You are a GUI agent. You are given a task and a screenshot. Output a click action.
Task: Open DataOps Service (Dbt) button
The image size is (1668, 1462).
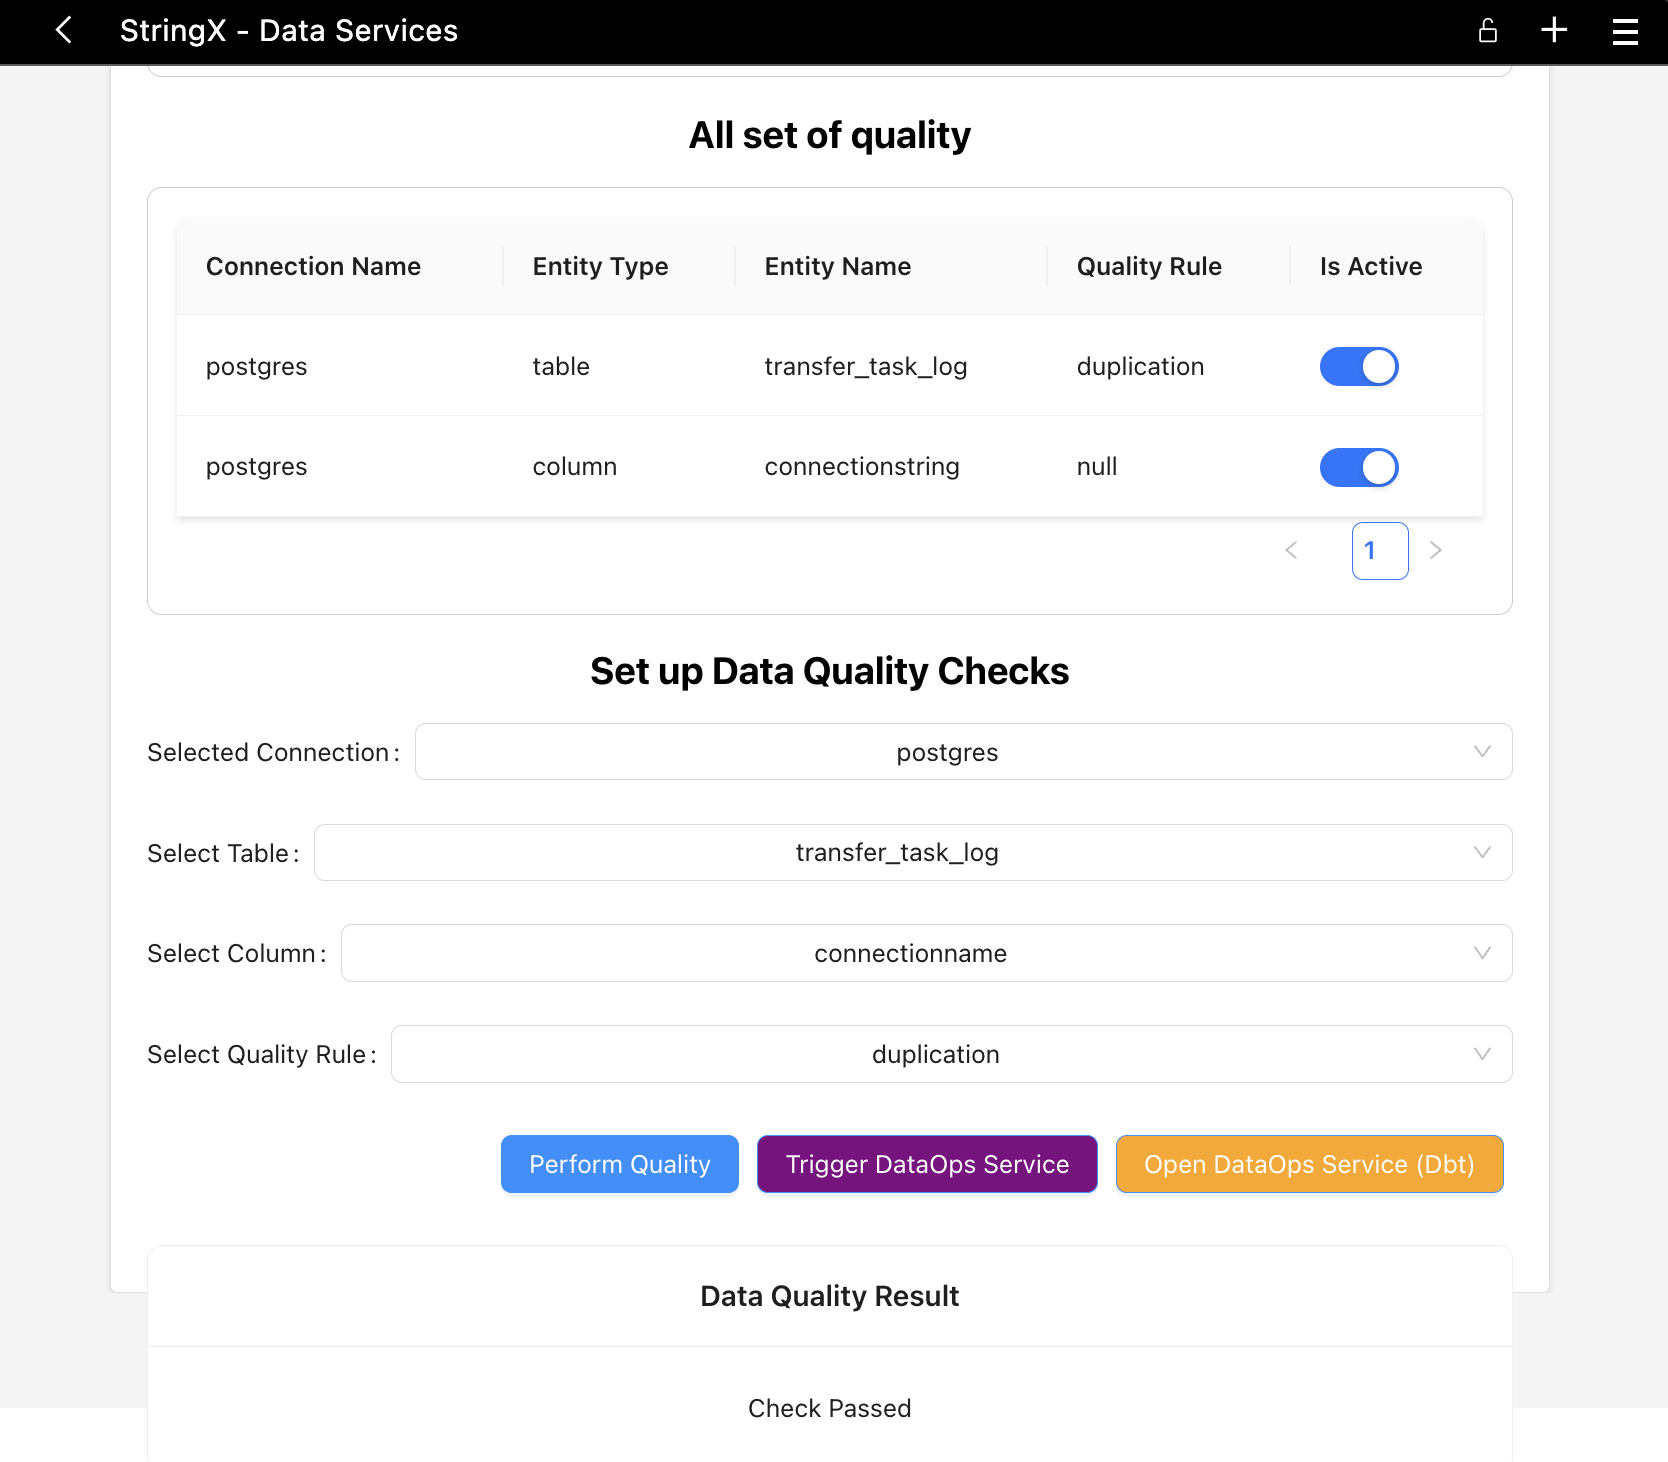tap(1308, 1164)
